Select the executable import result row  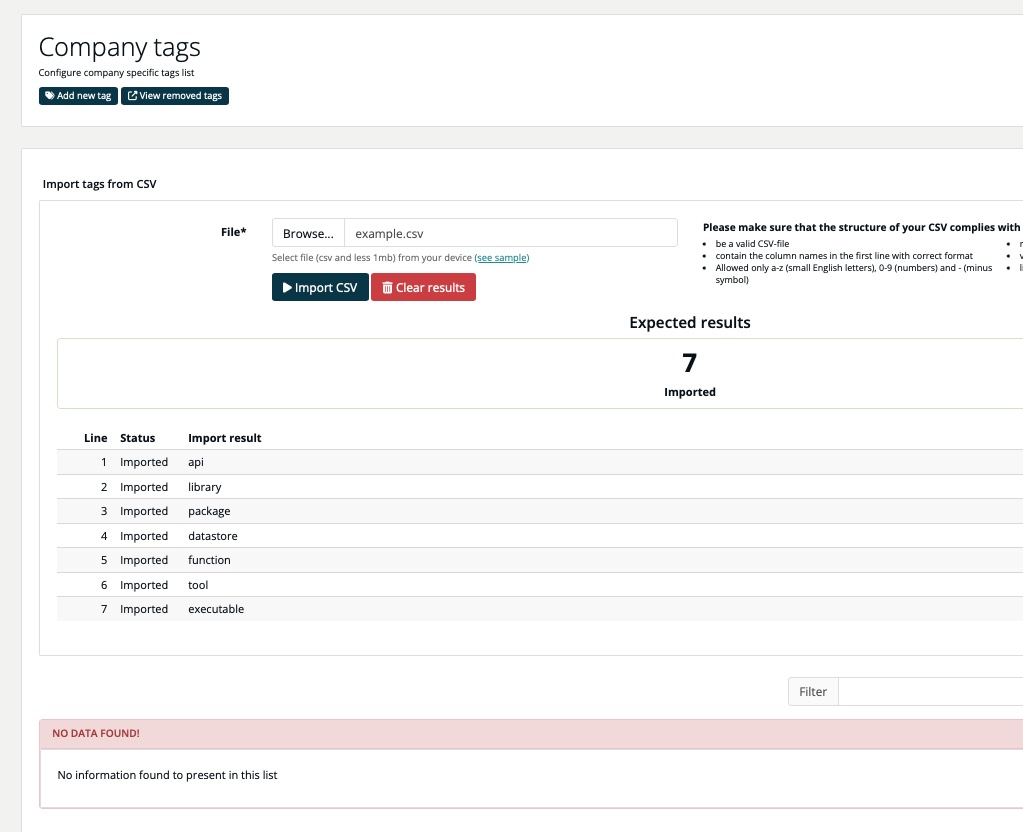[540, 609]
